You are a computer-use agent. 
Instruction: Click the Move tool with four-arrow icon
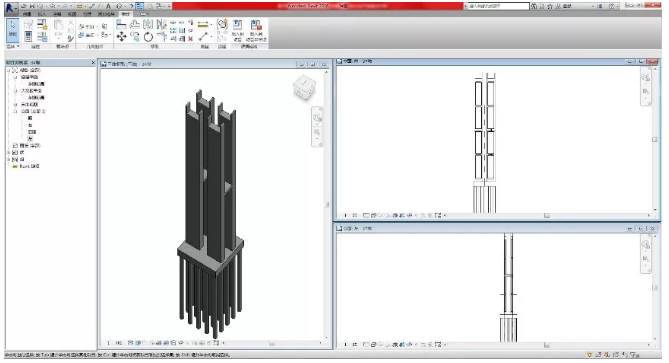tap(121, 37)
